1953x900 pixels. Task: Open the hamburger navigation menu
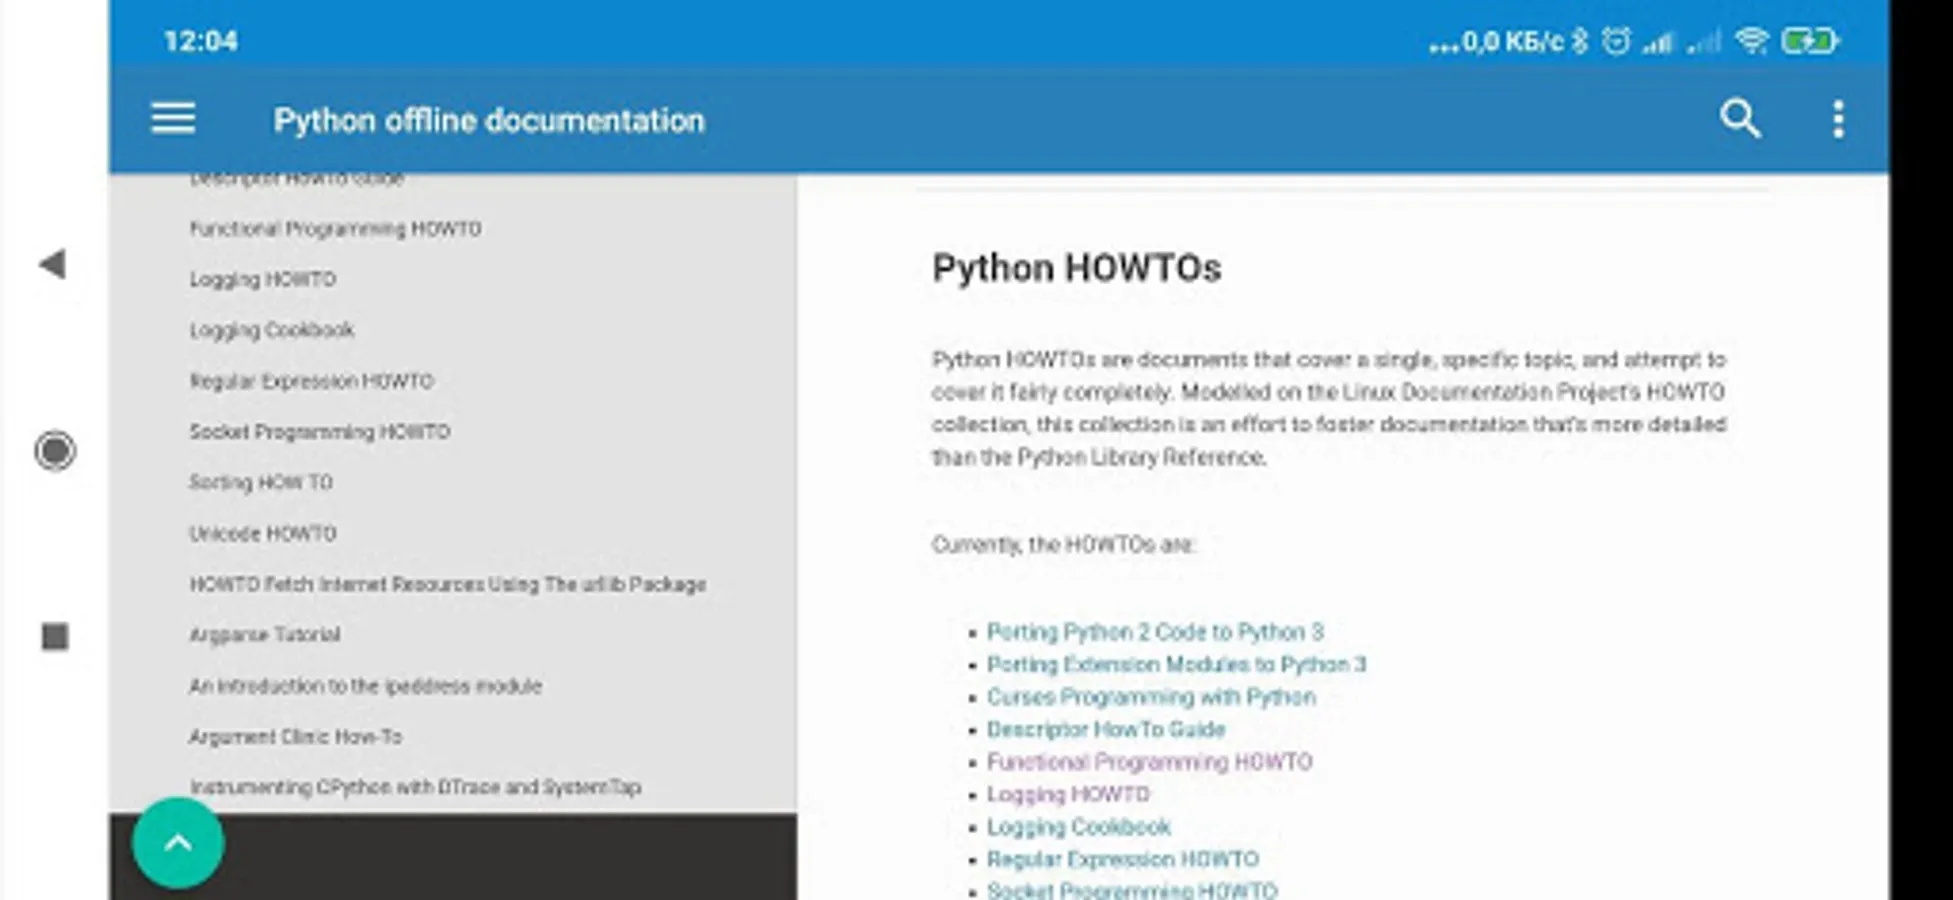coord(173,119)
